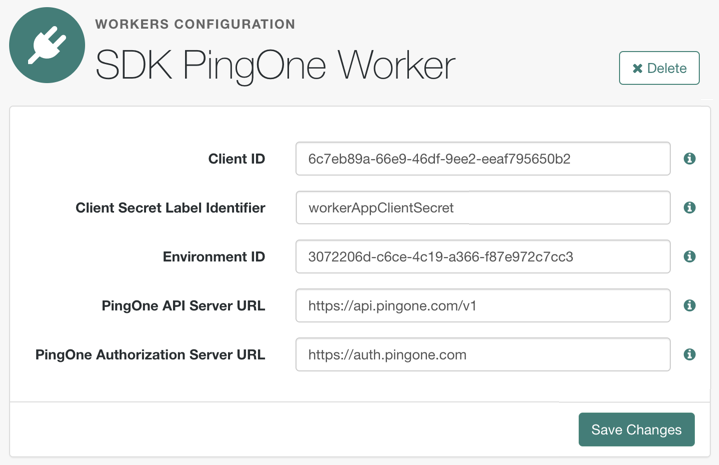719x465 pixels.
Task: Click the plug icon for Workers Configuration
Action: [x=47, y=45]
